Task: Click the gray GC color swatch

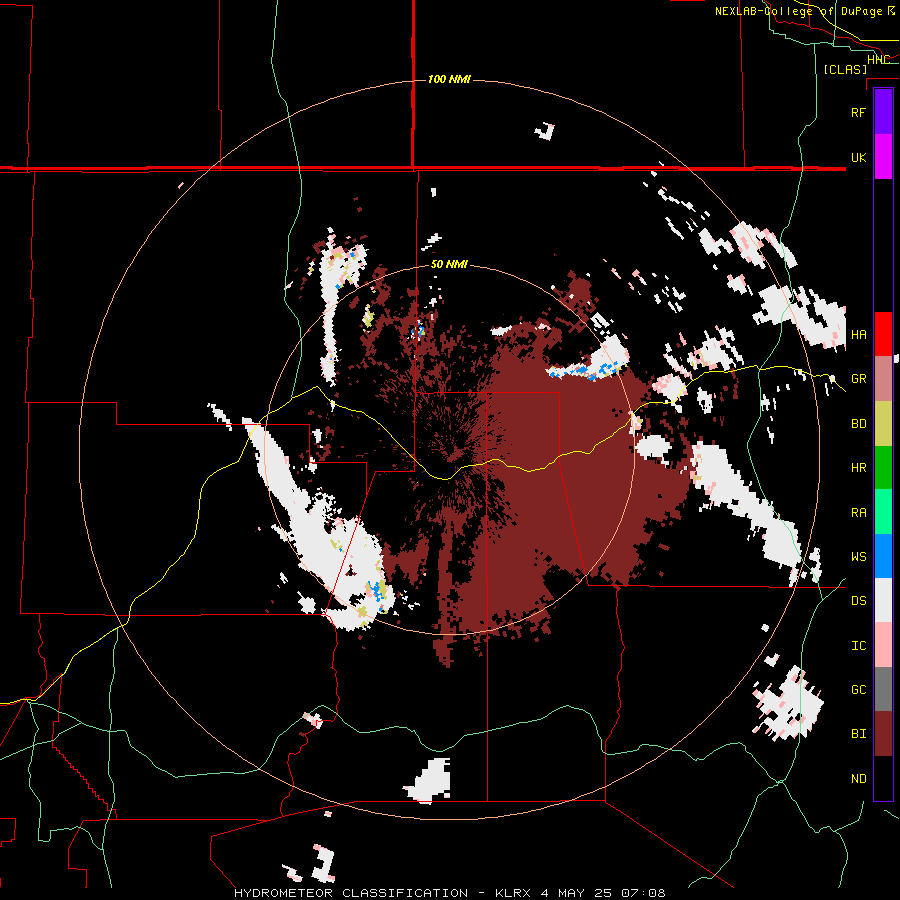Action: pyautogui.click(x=883, y=689)
